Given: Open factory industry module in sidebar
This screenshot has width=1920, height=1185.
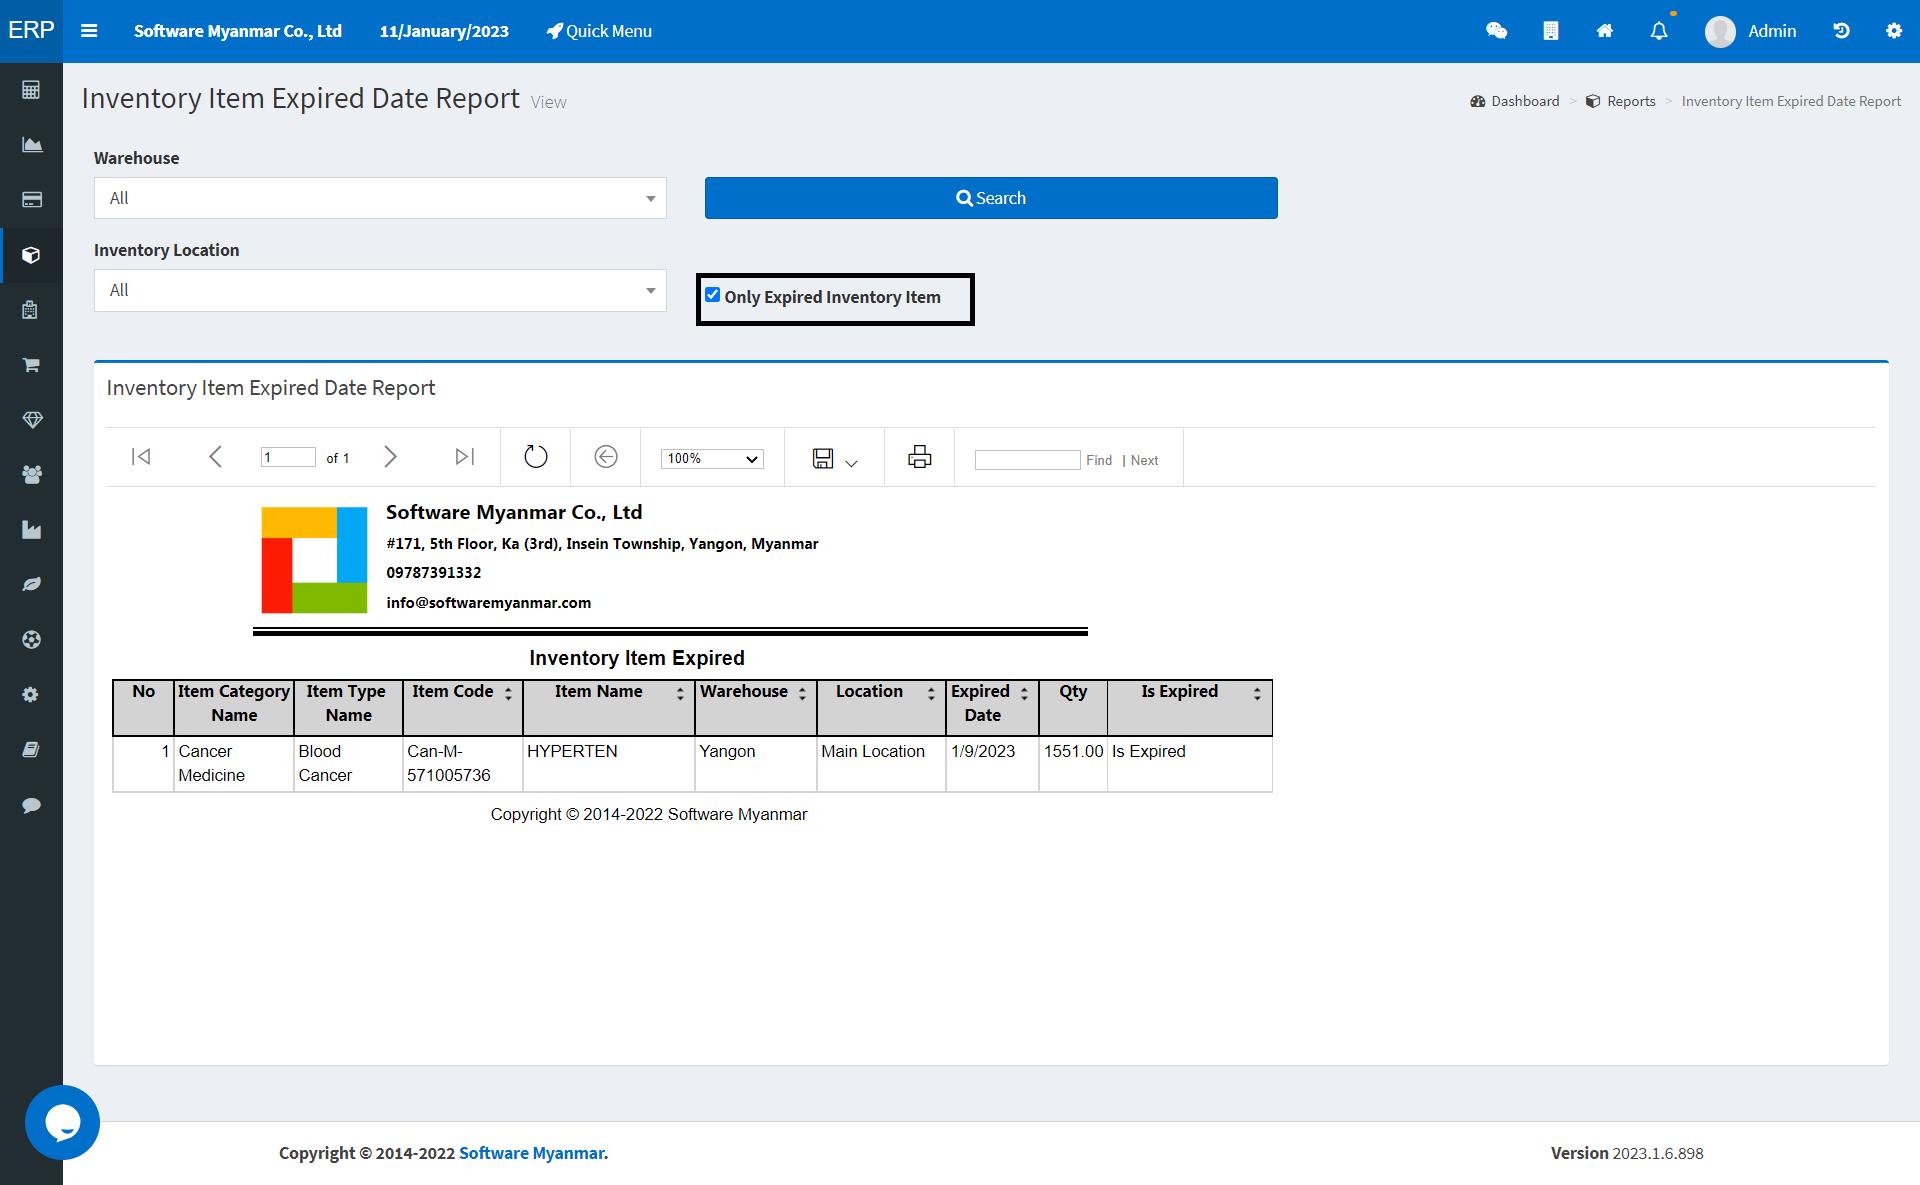Looking at the screenshot, I should 31,530.
